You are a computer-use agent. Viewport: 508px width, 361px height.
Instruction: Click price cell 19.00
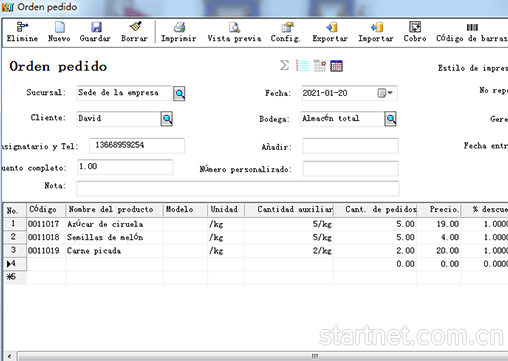439,224
